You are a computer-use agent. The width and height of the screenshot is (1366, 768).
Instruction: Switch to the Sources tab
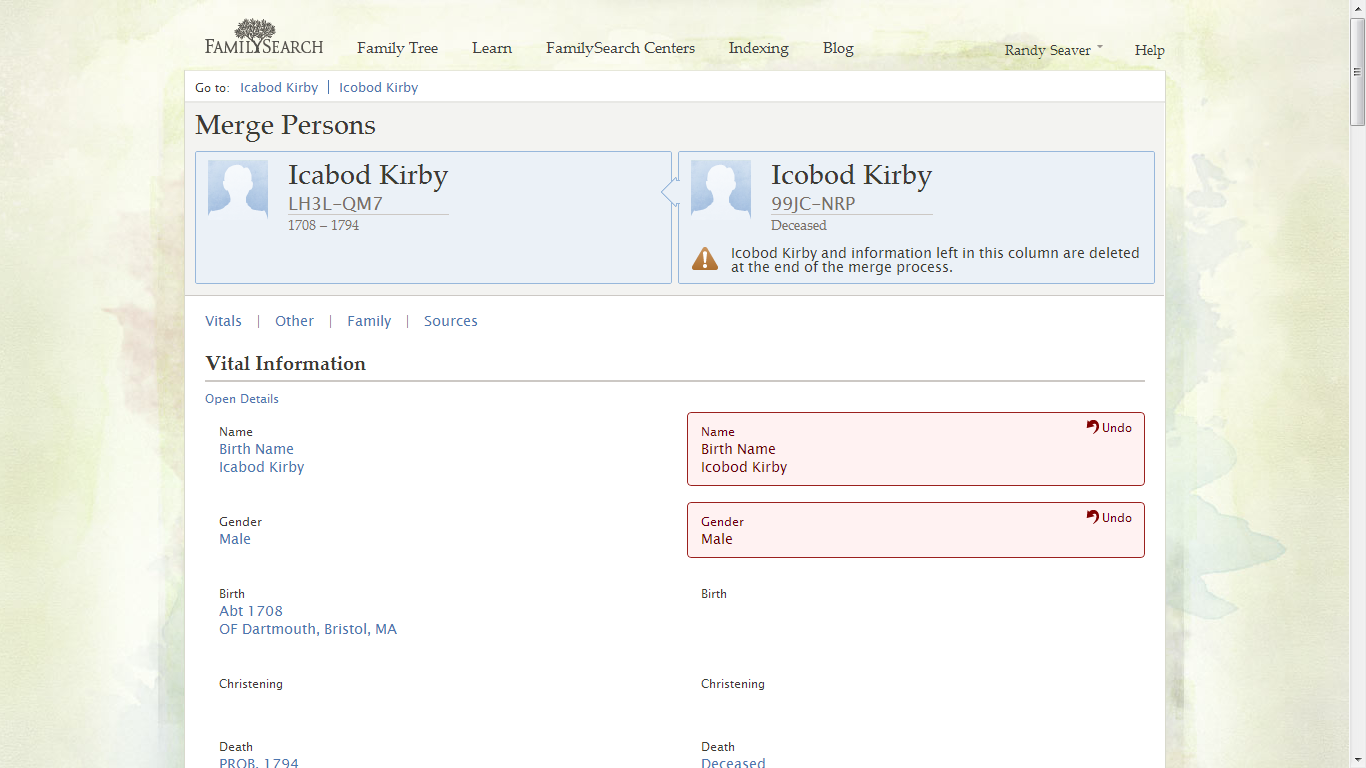(x=450, y=321)
